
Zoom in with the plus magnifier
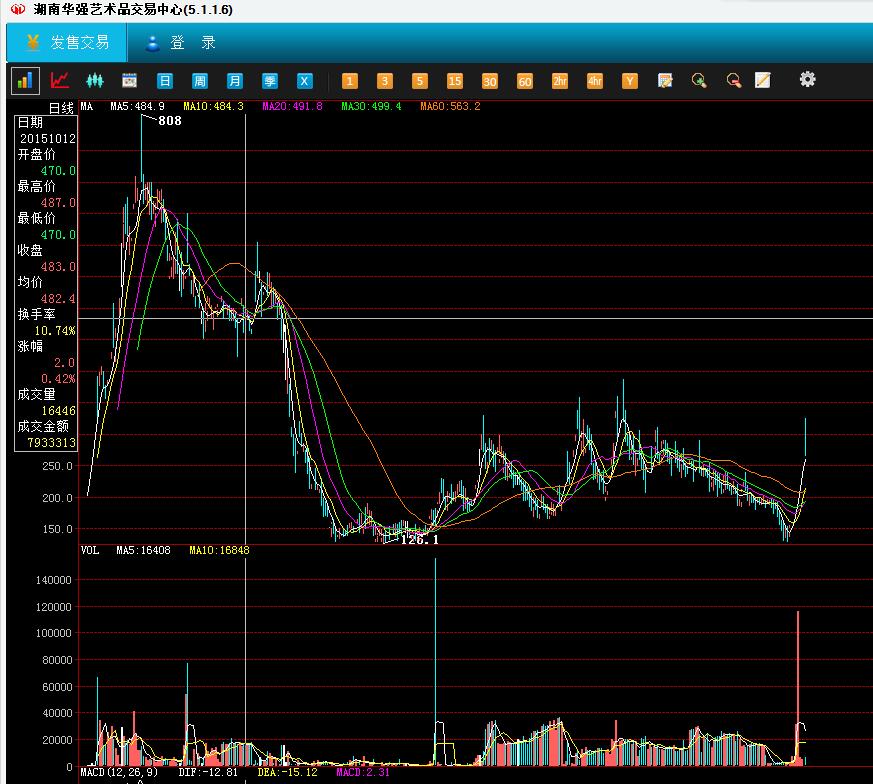(x=699, y=81)
